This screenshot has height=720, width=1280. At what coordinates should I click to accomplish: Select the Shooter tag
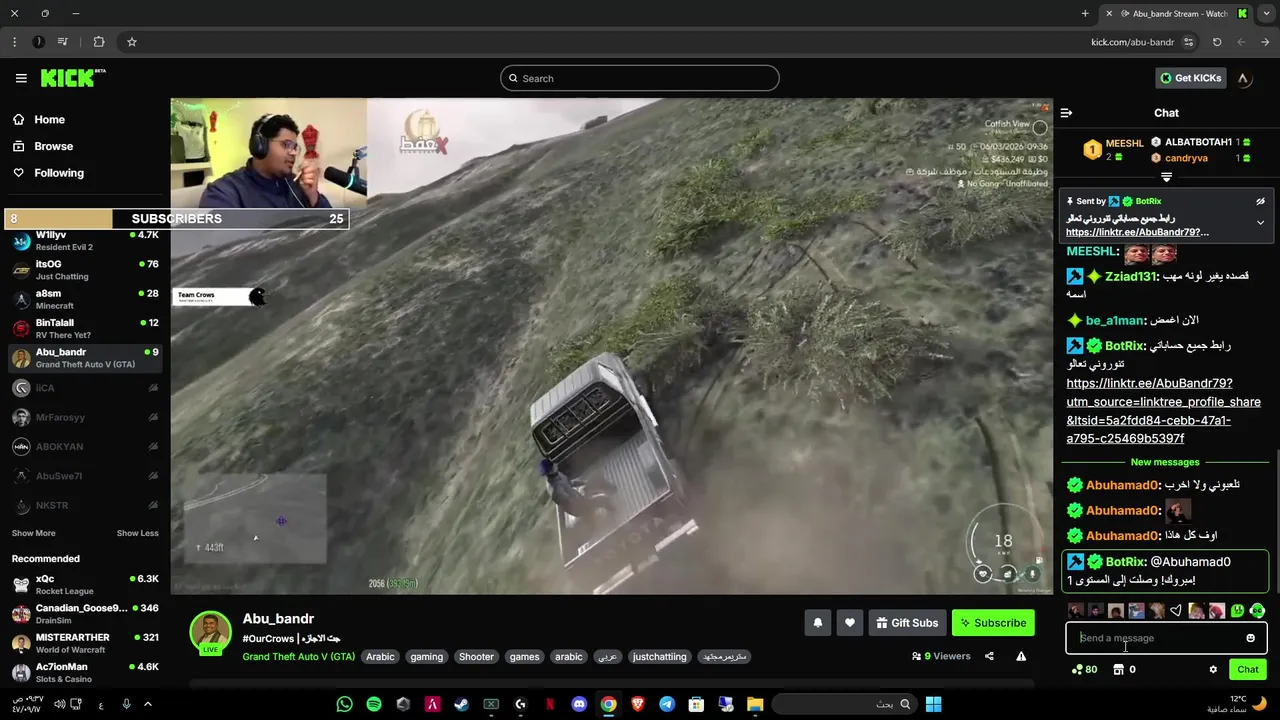point(476,657)
